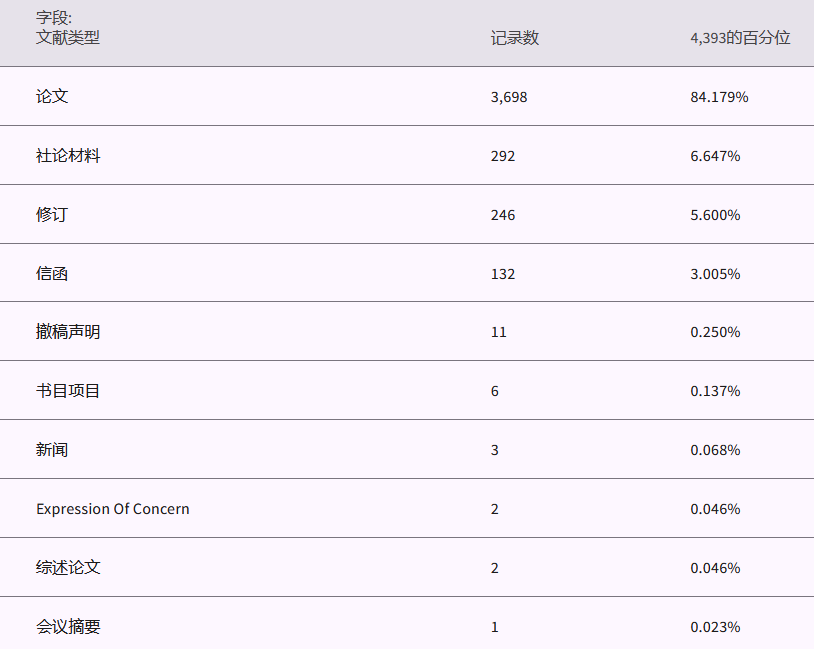Click the 修订 document type label
Viewport: 814px width, 649px height.
tap(52, 215)
